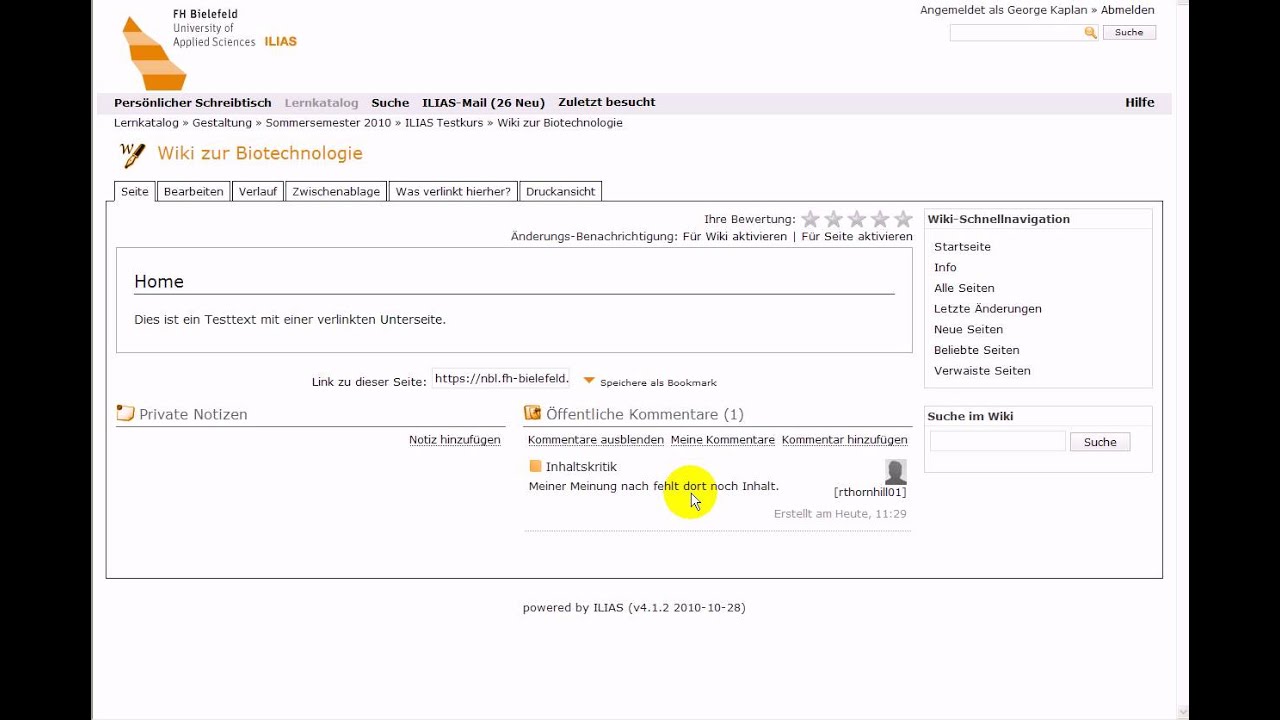This screenshot has height=720, width=1280.
Task: Go to Gestaltung breadcrumb
Action: [222, 123]
